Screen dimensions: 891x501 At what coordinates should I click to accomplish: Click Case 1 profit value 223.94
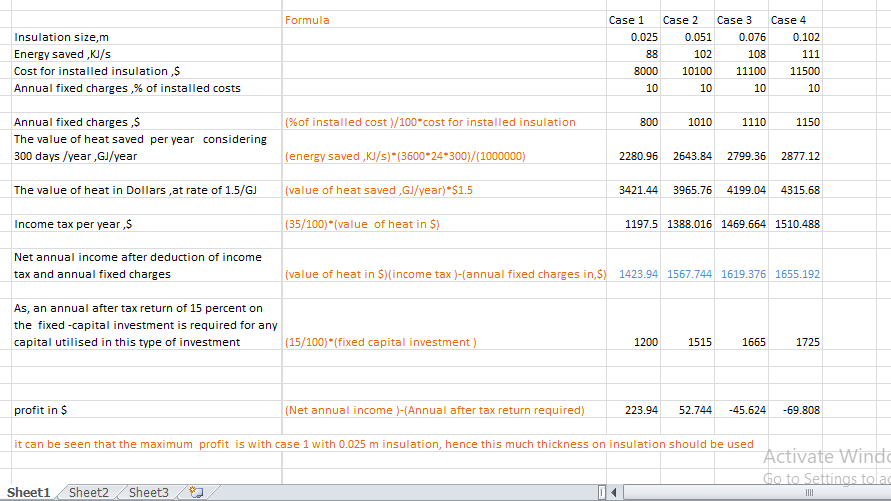[639, 410]
